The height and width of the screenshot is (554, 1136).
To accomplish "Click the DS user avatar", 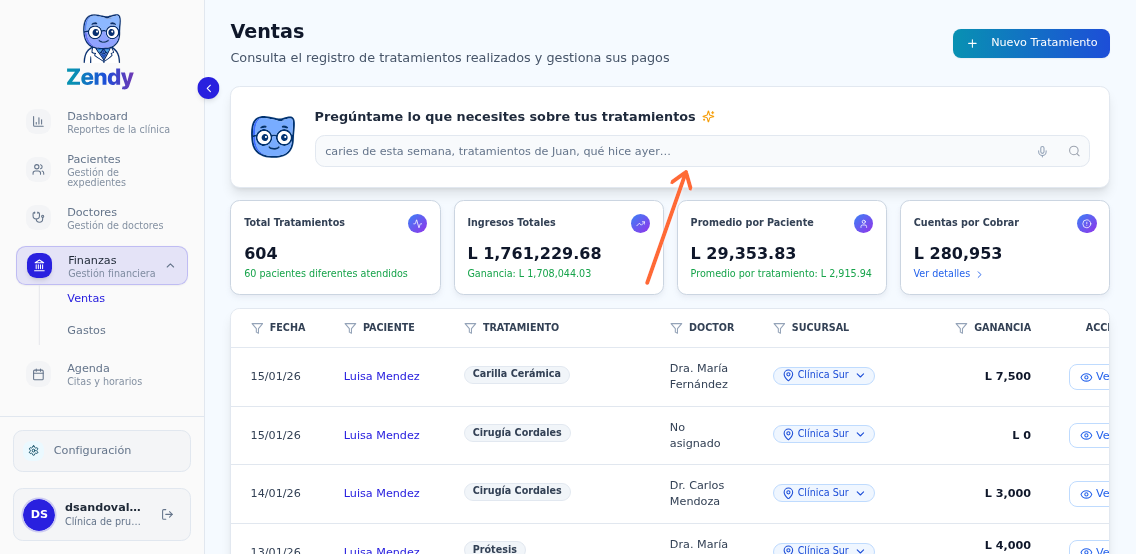I will 39,514.
